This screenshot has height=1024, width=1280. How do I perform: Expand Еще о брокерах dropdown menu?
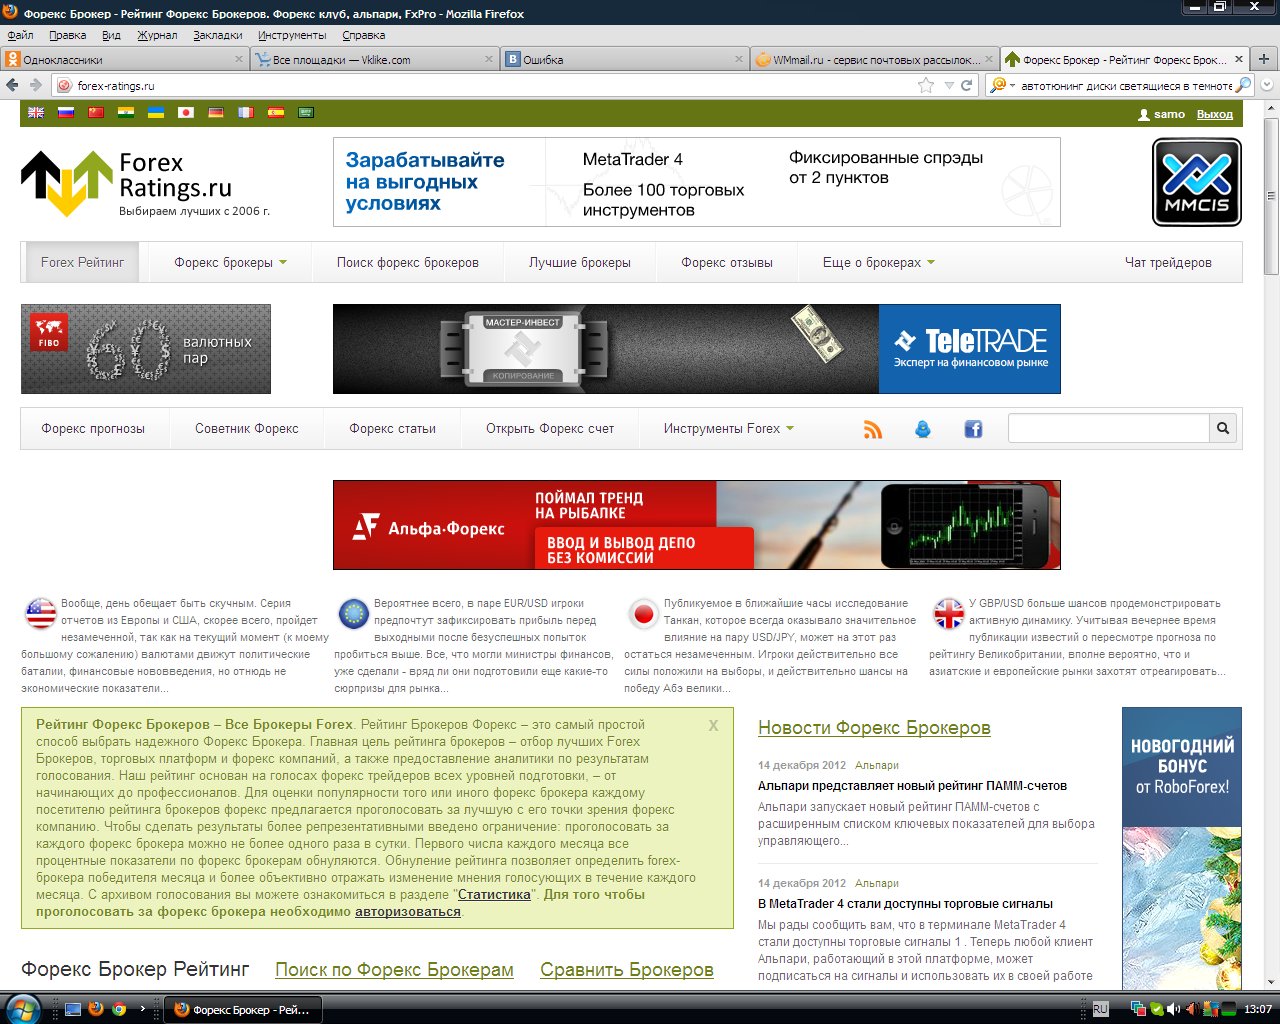click(x=878, y=262)
